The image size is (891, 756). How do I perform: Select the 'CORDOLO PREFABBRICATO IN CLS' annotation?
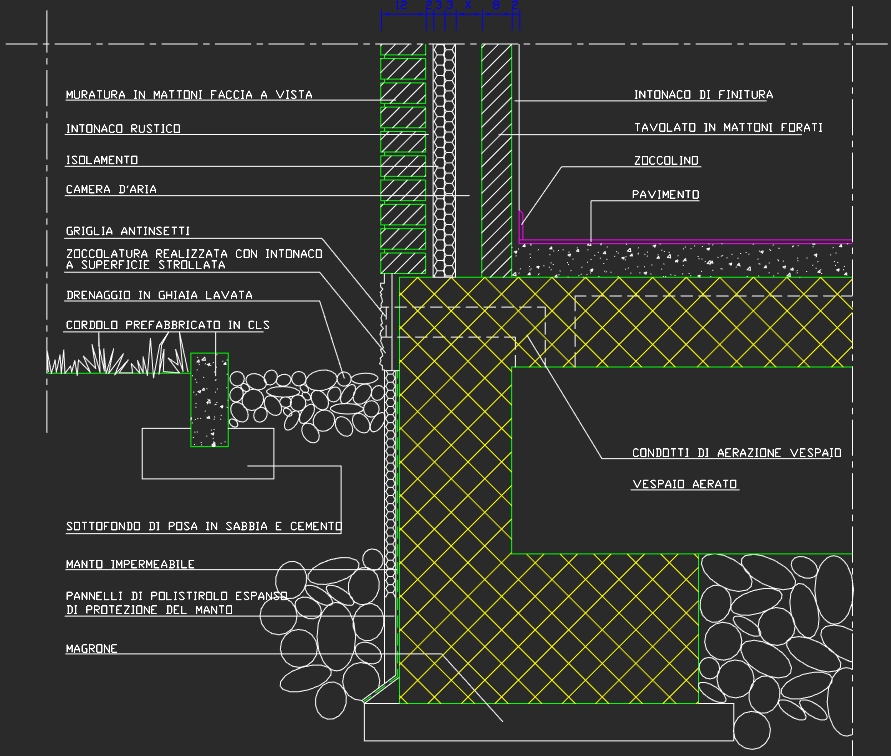[167, 325]
